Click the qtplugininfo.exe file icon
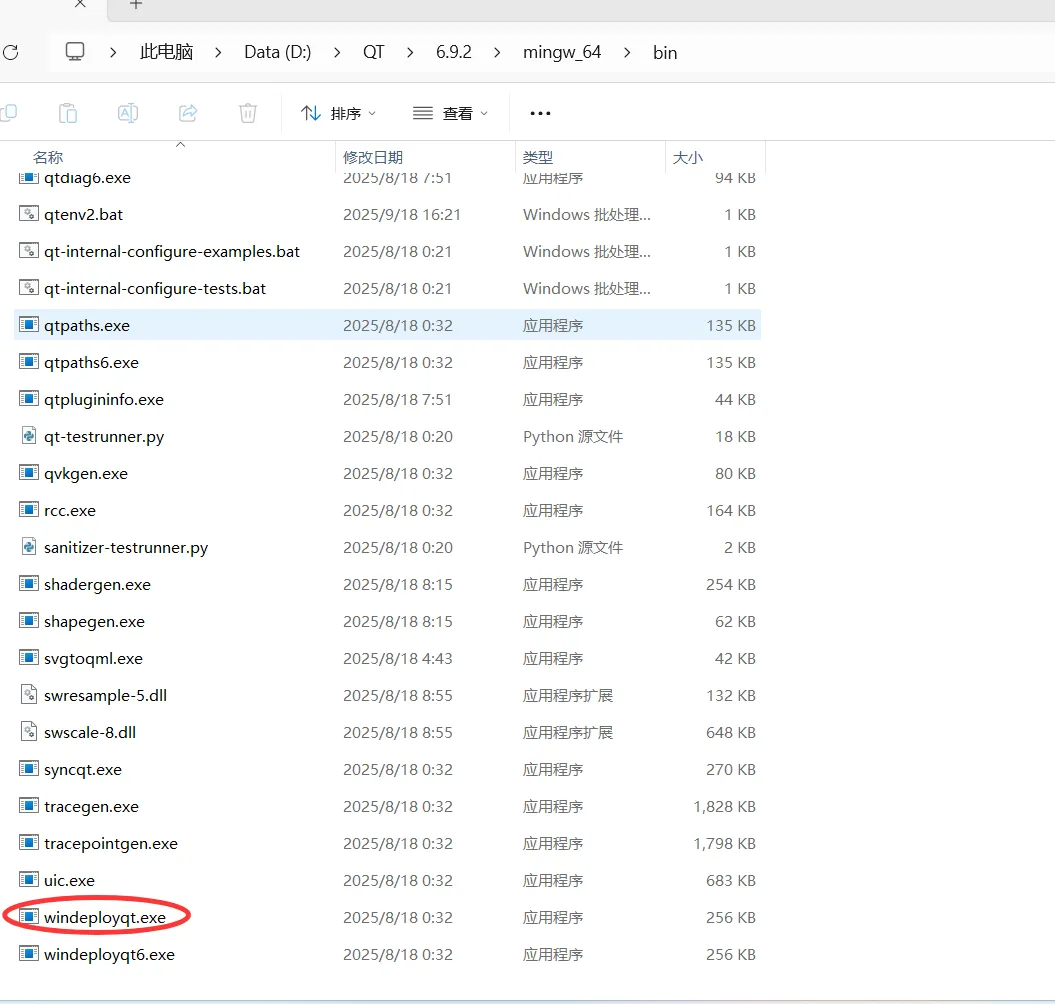1055x1004 pixels. pyautogui.click(x=28, y=399)
